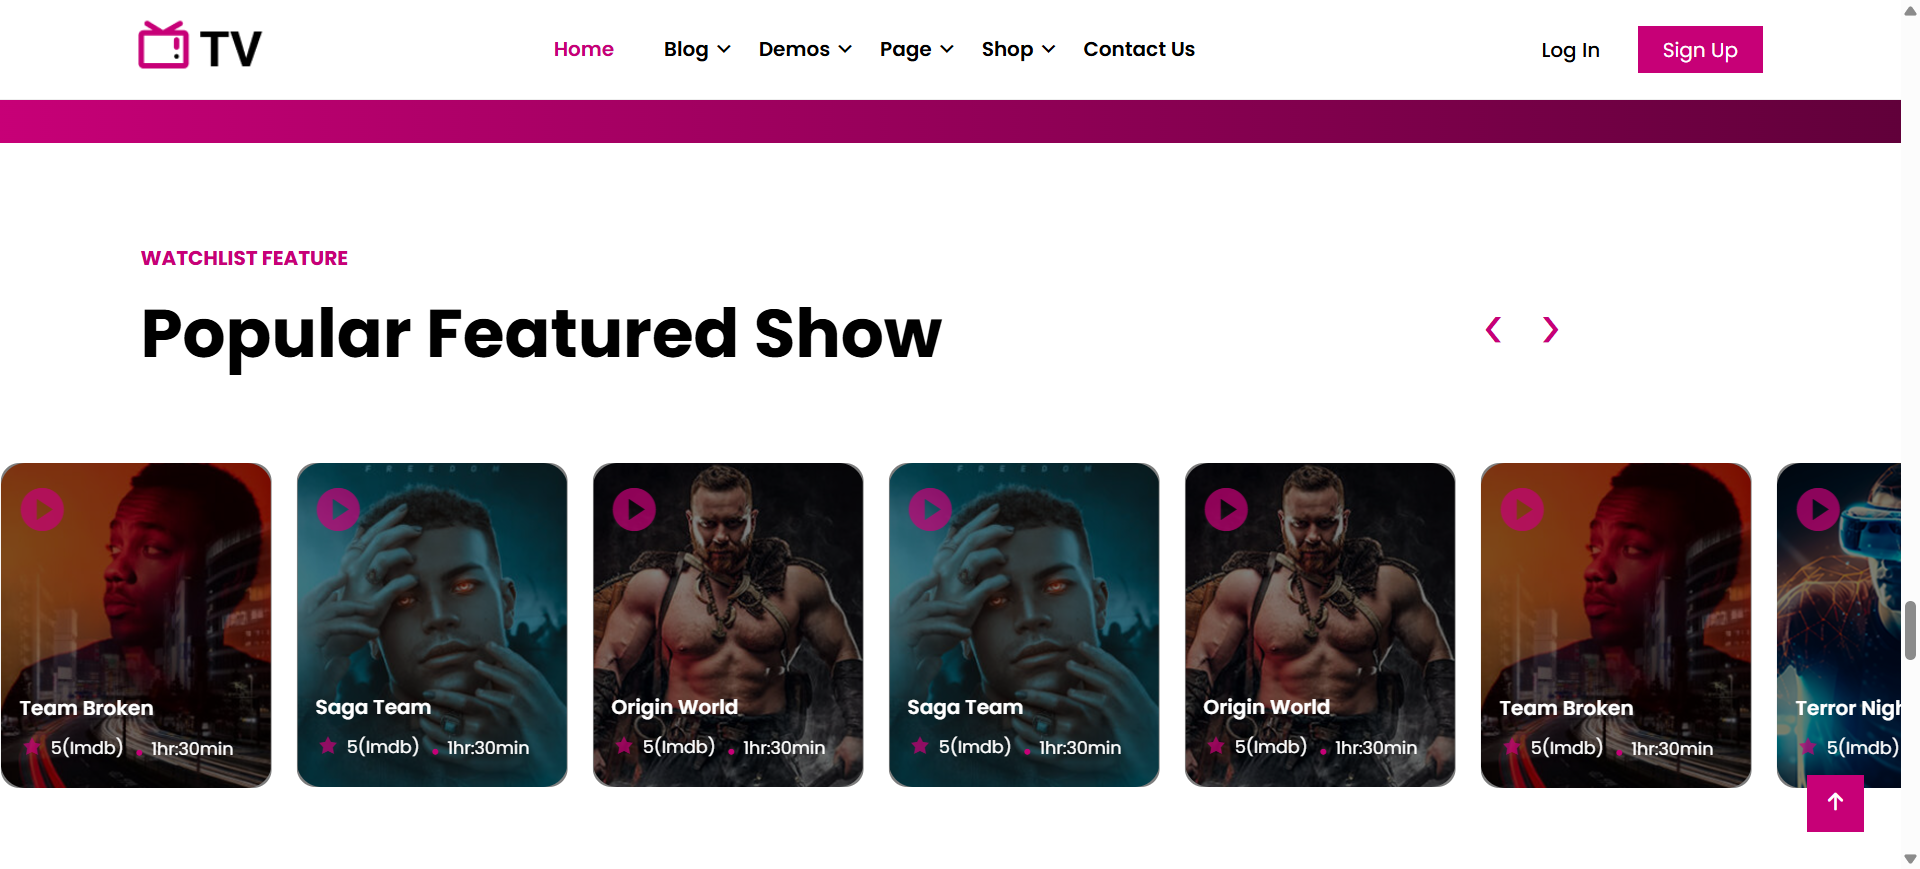Click play icon on first Origin World
The width and height of the screenshot is (1920, 869).
(x=634, y=509)
